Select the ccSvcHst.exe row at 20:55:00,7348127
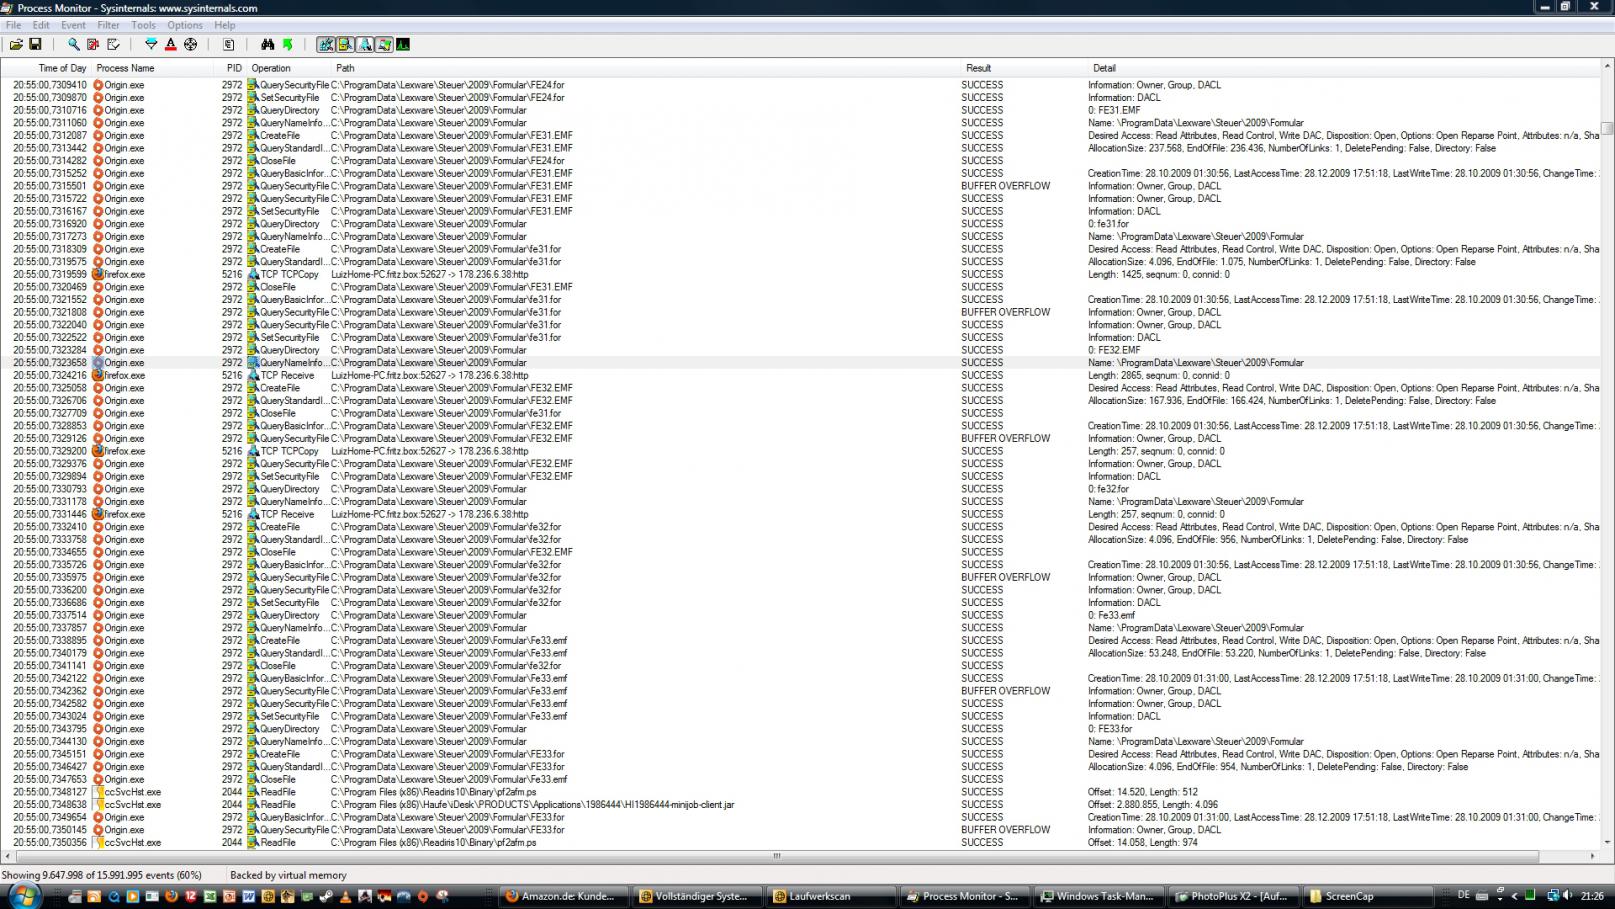Image resolution: width=1615 pixels, height=909 pixels. [800, 792]
